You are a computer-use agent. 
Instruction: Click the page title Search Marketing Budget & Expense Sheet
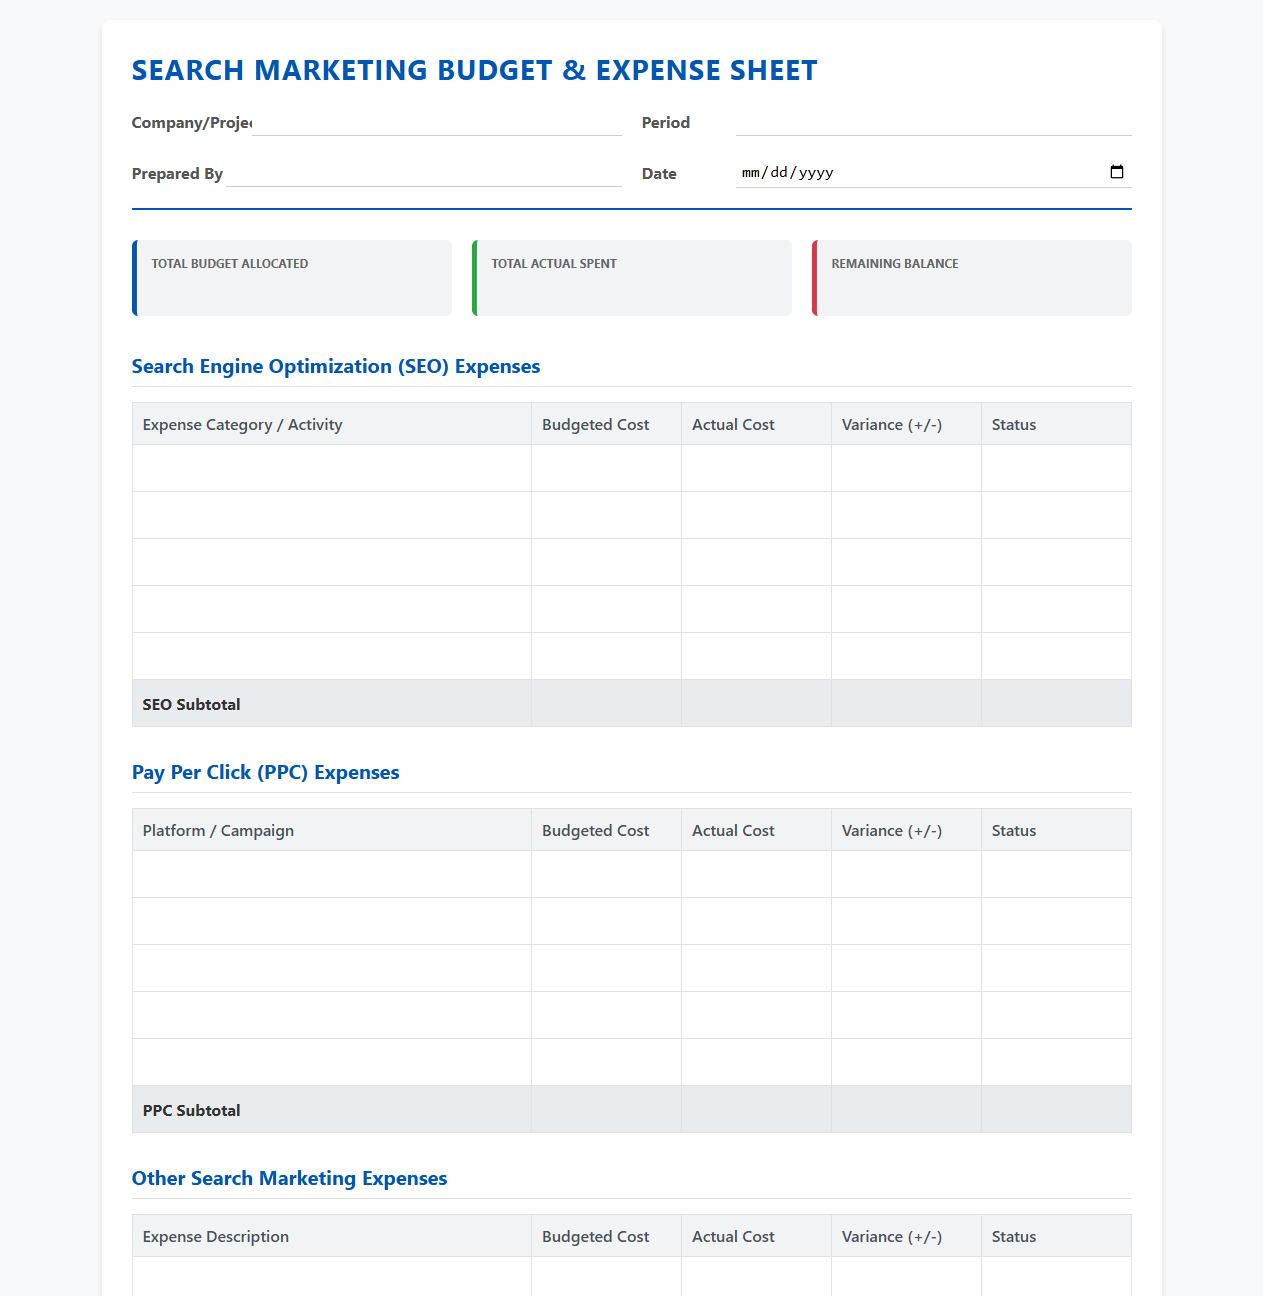(475, 70)
